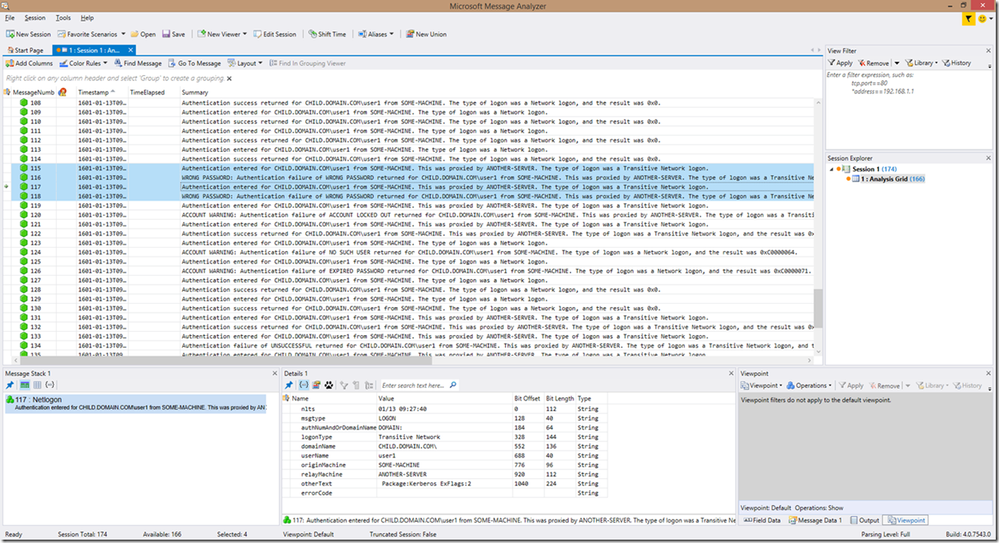999x543 pixels.
Task: Close the Session 1 analysis tab
Action: coord(131,50)
